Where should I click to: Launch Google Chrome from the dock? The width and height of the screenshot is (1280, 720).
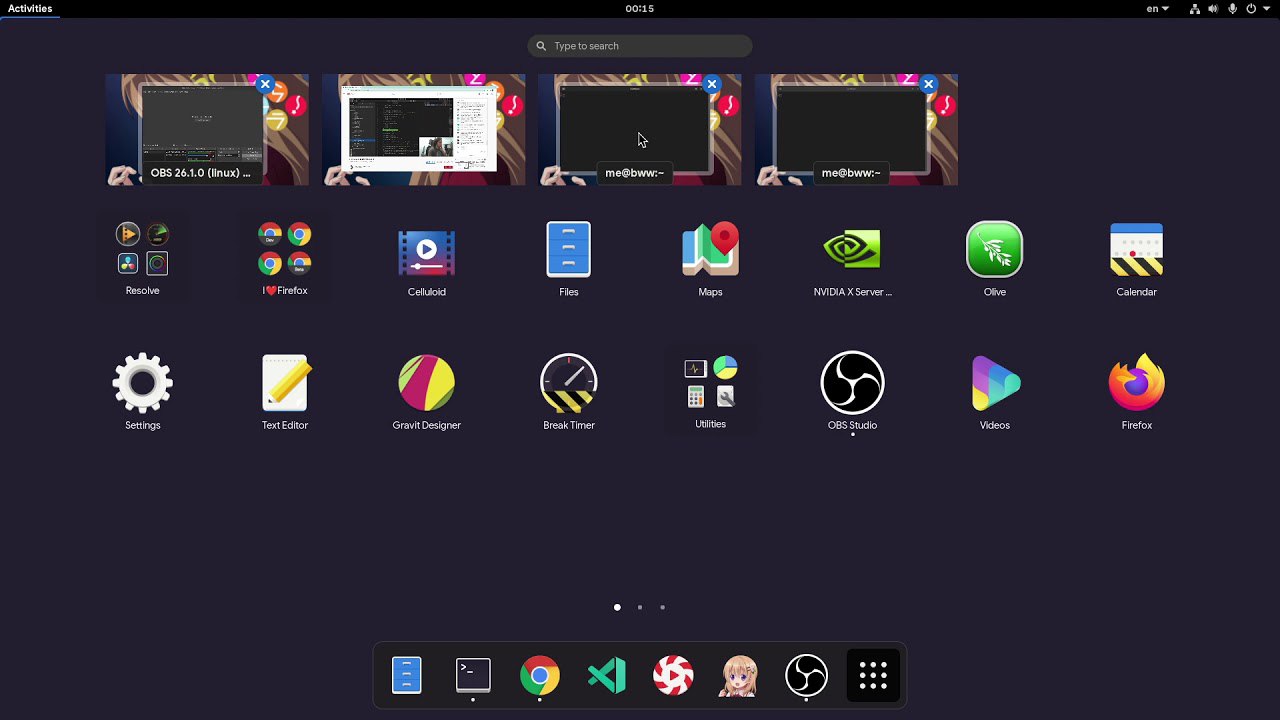[540, 676]
